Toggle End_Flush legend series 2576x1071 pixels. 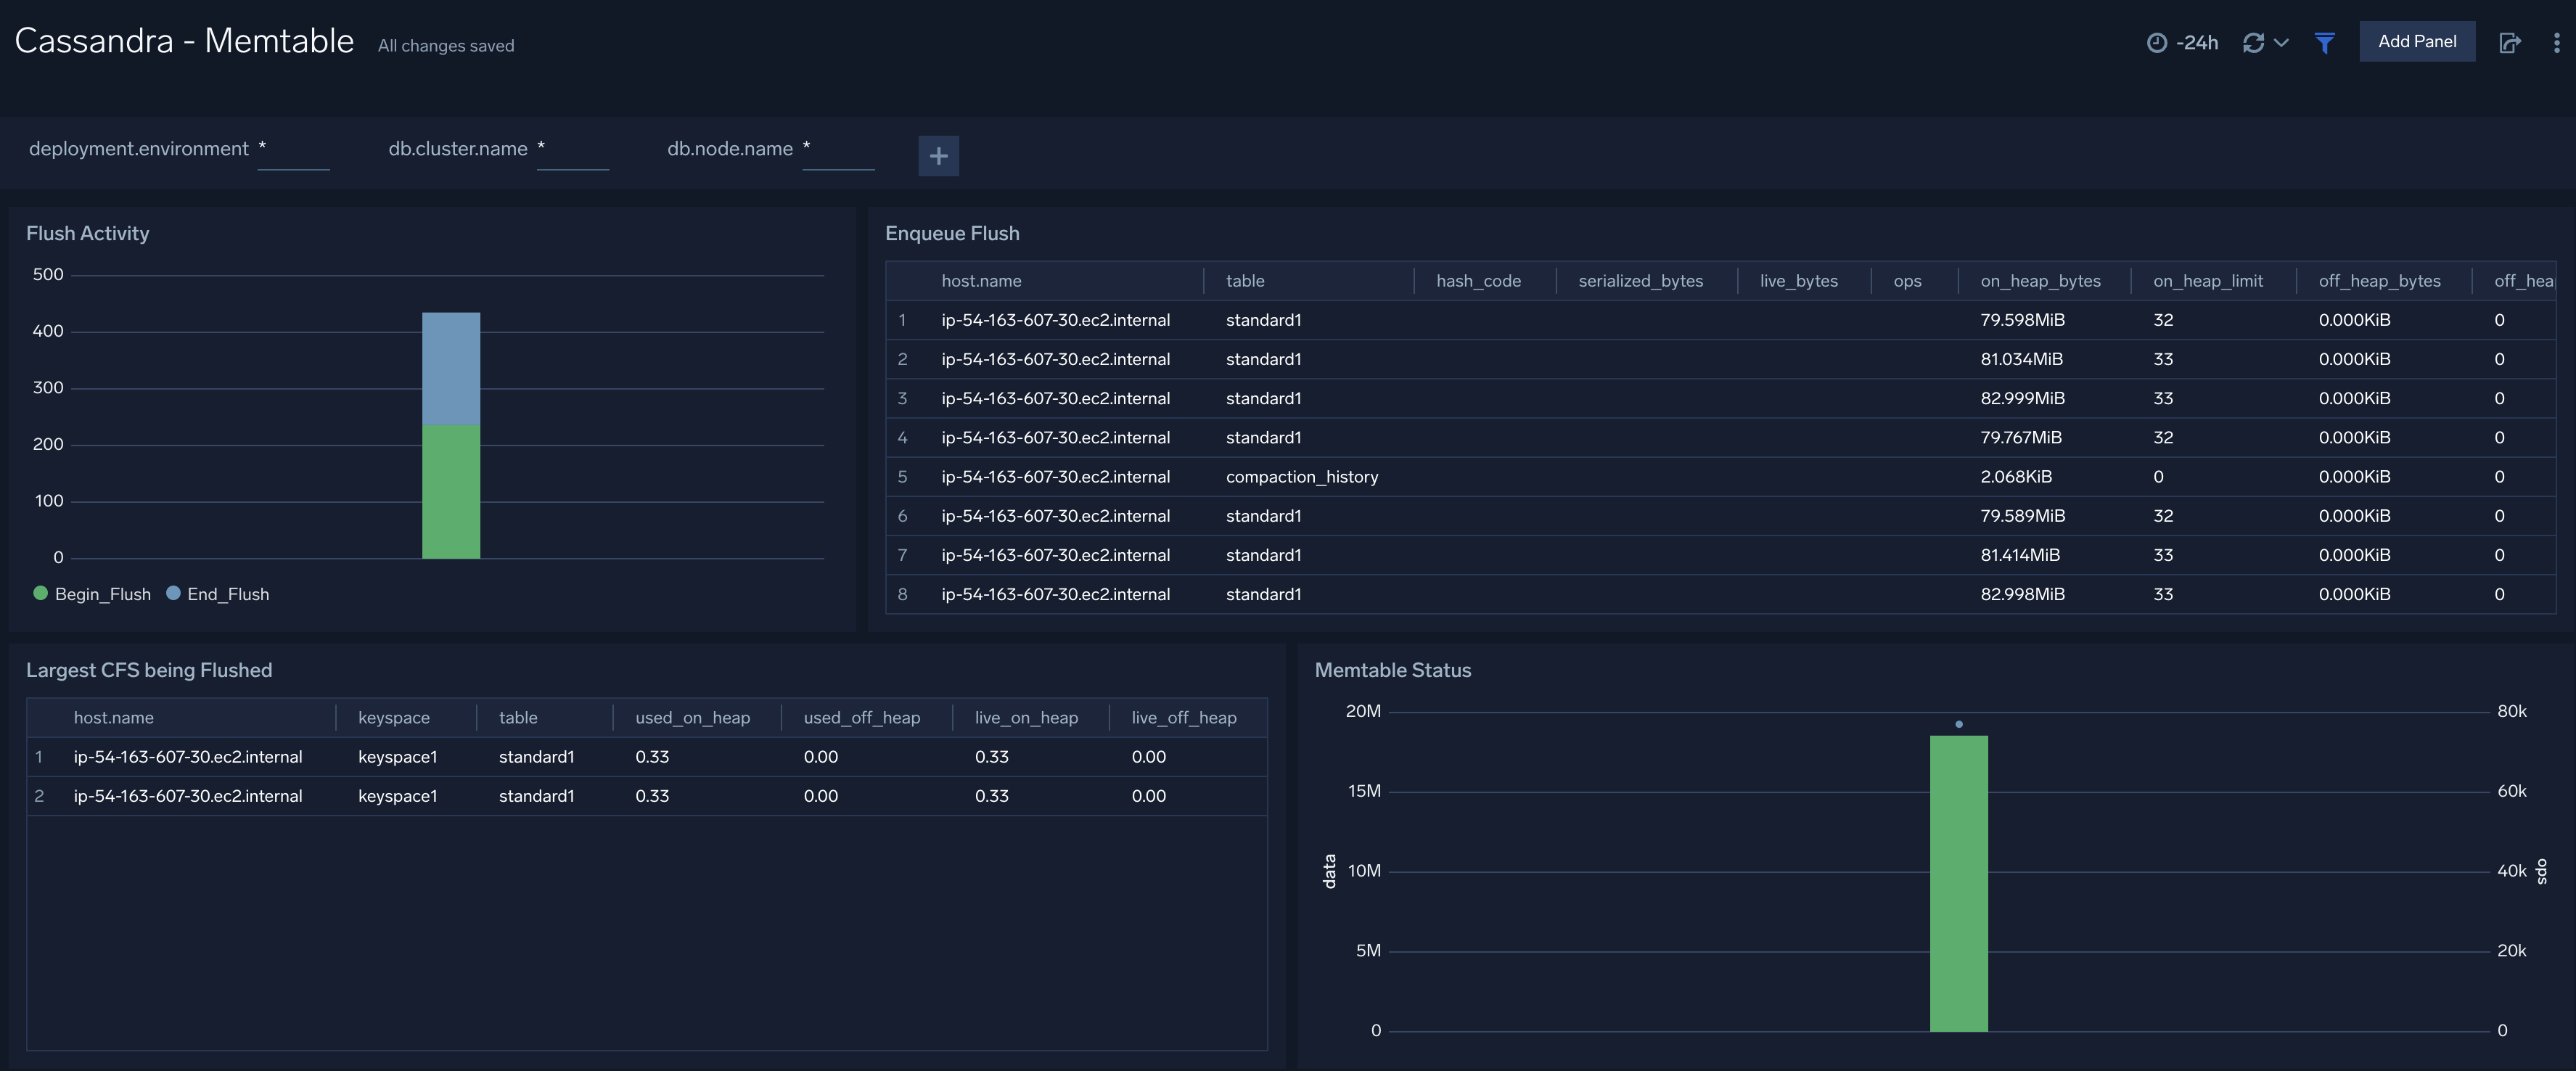(x=218, y=593)
